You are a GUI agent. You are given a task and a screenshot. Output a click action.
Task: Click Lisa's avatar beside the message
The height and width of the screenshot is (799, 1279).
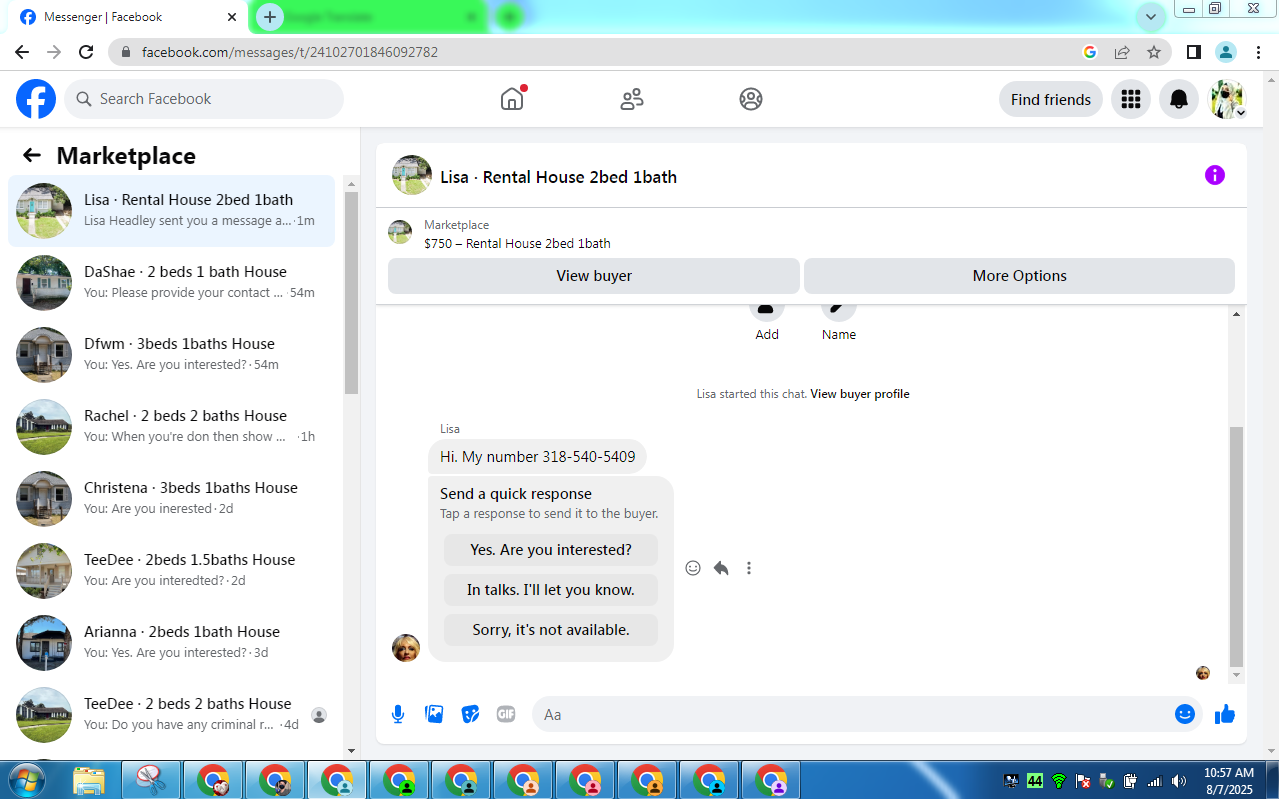pos(406,648)
